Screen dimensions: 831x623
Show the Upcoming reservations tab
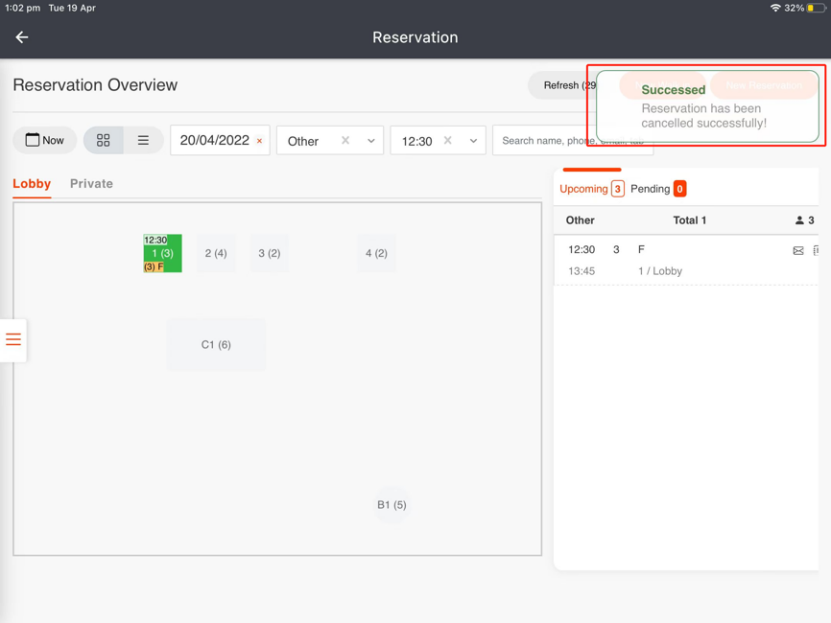pos(591,189)
